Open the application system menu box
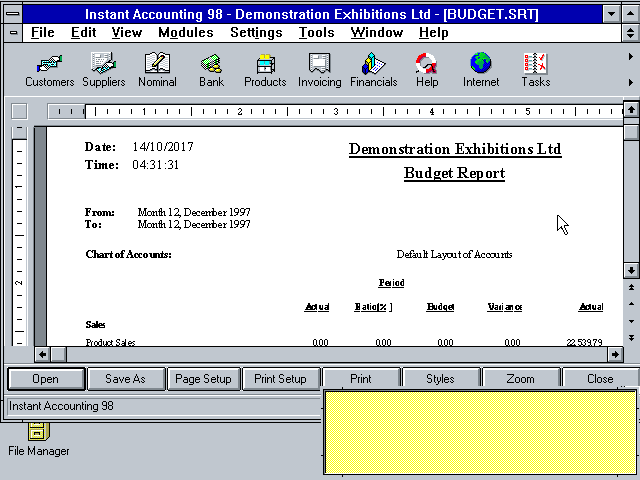Screen dimensions: 640x480 pyautogui.click(x=13, y=14)
